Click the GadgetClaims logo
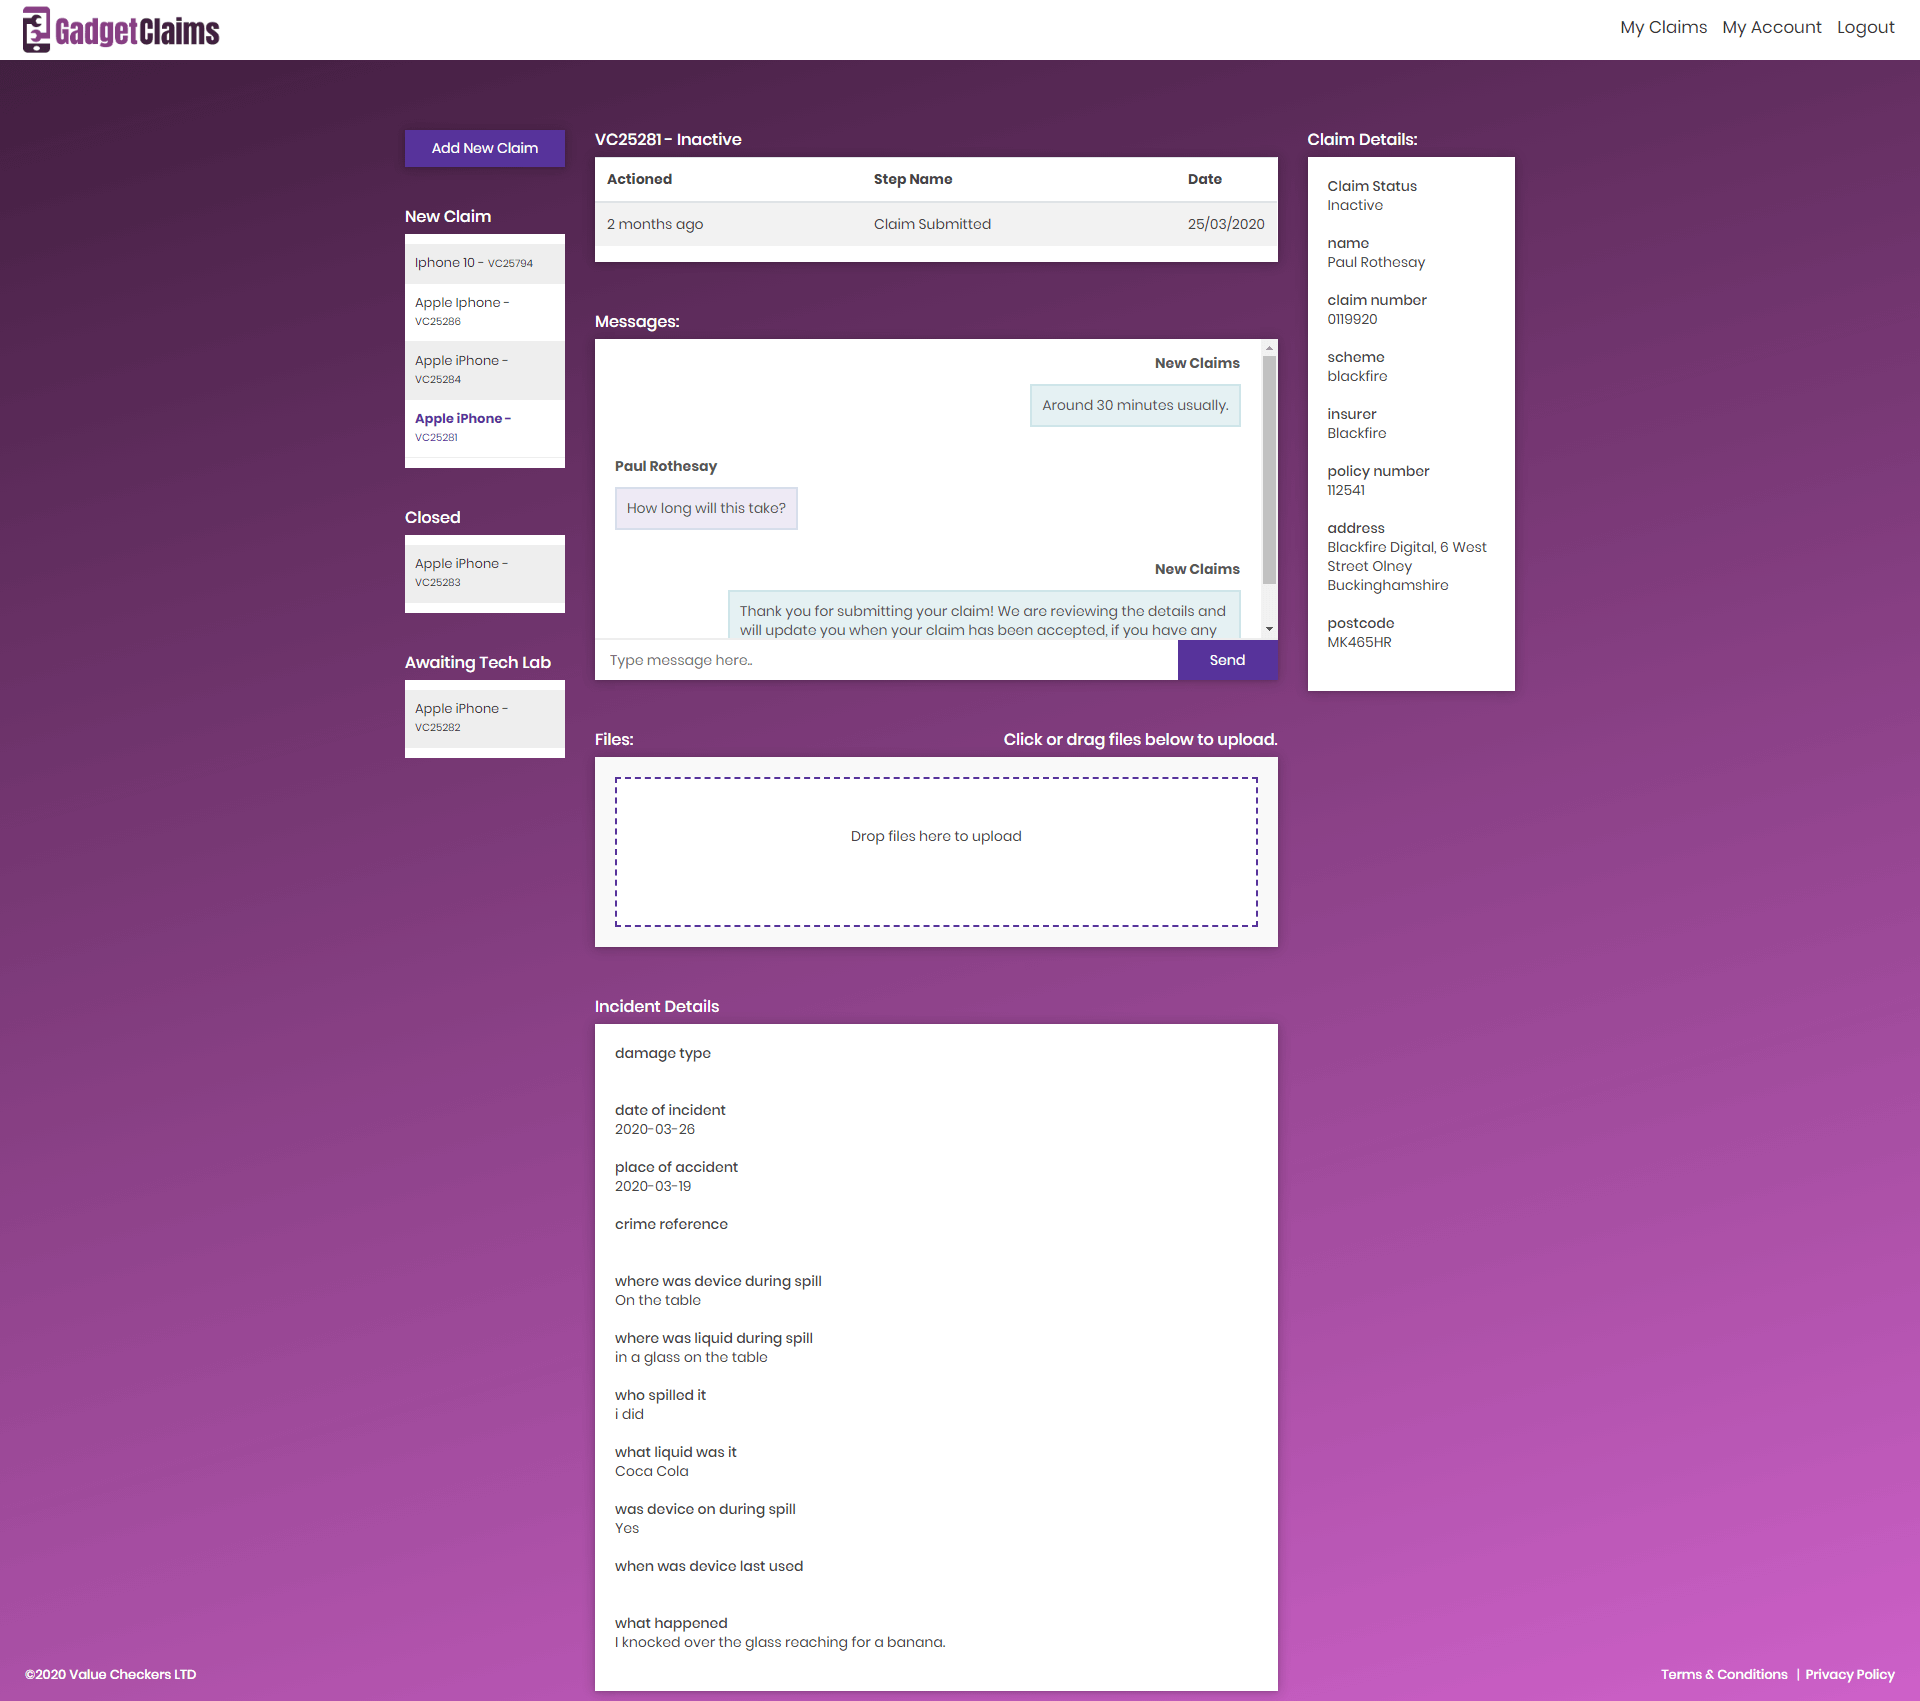Viewport: 1920px width, 1701px height. tap(121, 30)
